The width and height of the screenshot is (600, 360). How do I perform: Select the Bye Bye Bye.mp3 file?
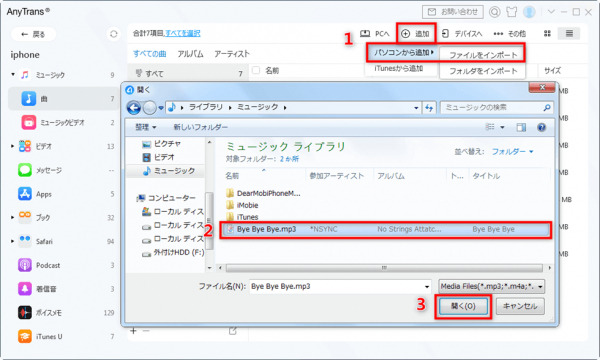click(385, 229)
